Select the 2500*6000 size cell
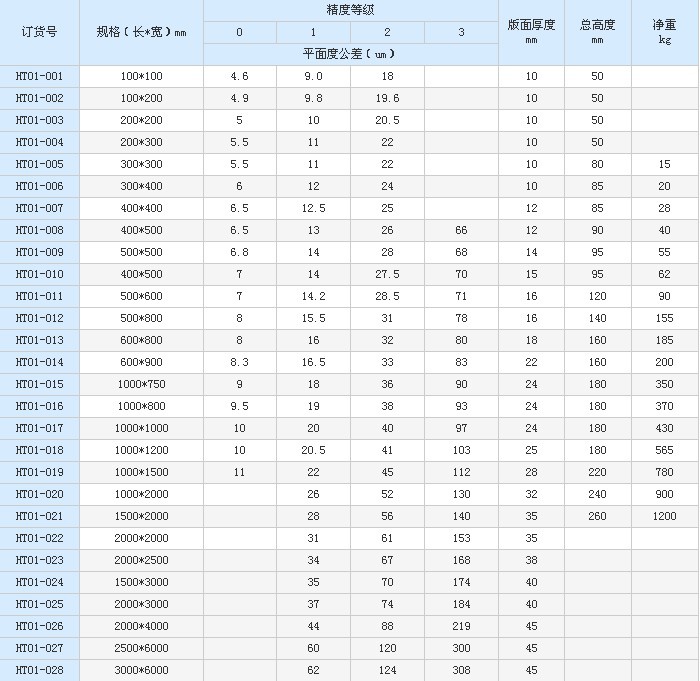Viewport: 700px width, 681px height. click(141, 648)
